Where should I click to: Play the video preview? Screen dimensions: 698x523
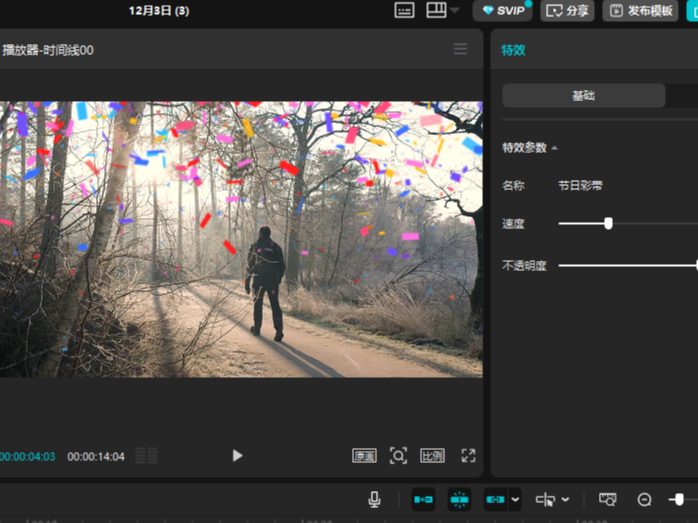237,456
